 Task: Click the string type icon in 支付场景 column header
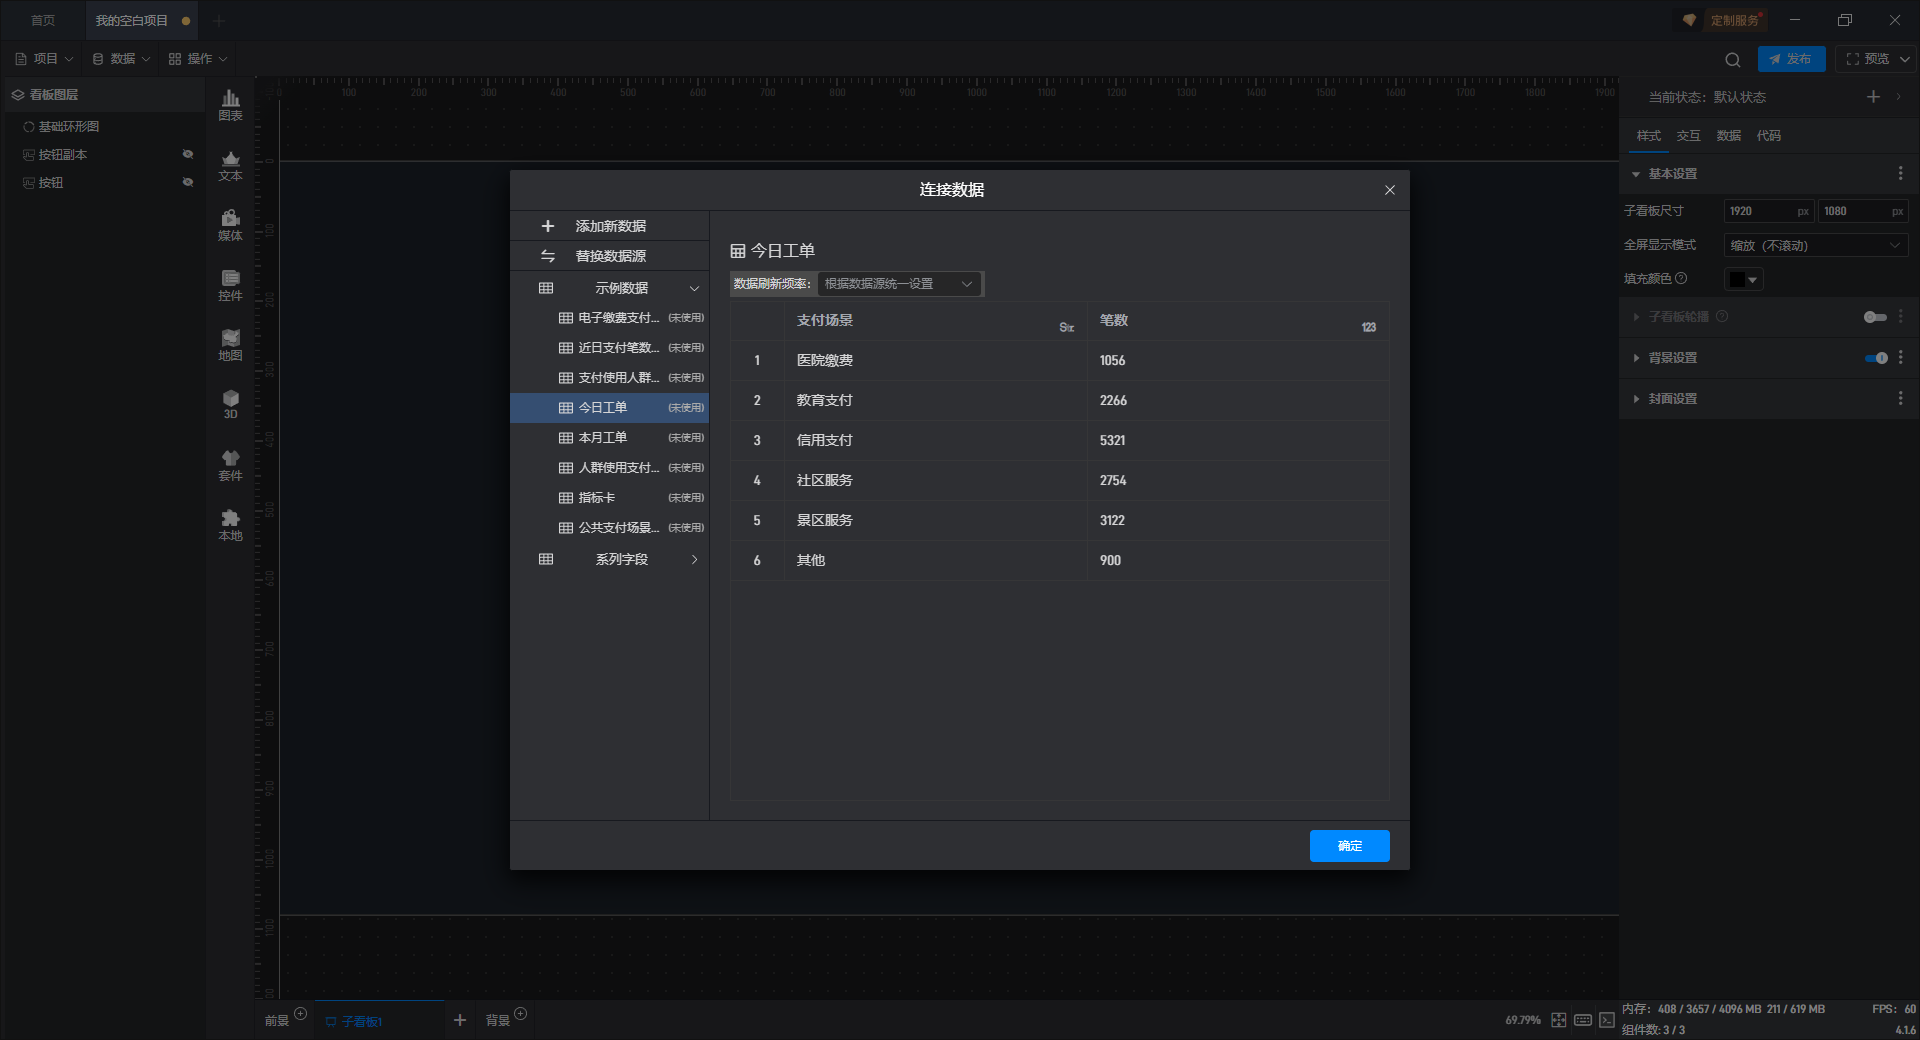point(1067,328)
